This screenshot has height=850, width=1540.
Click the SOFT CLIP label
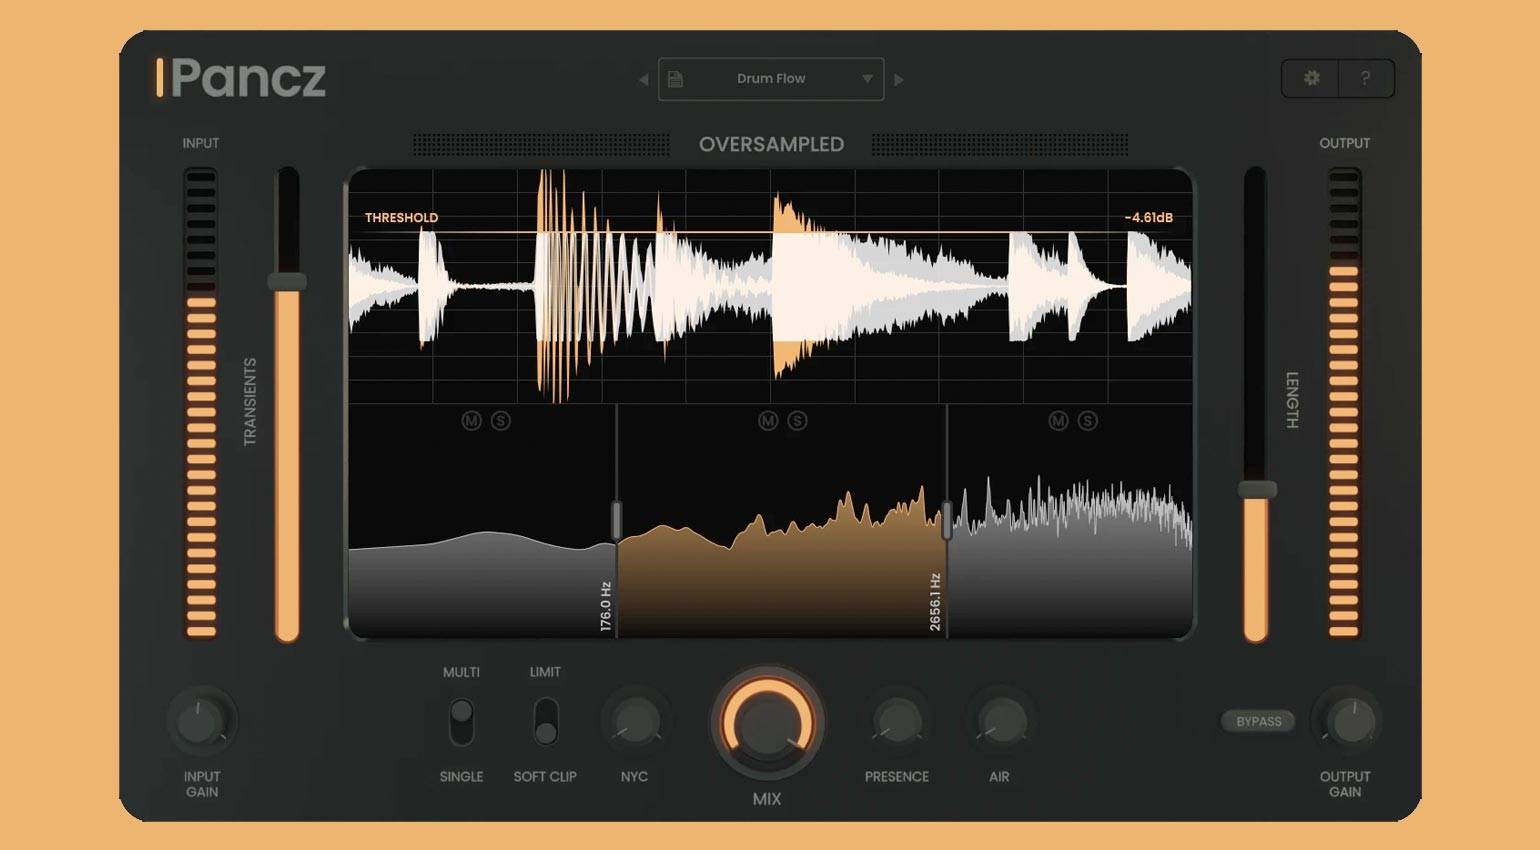point(545,776)
